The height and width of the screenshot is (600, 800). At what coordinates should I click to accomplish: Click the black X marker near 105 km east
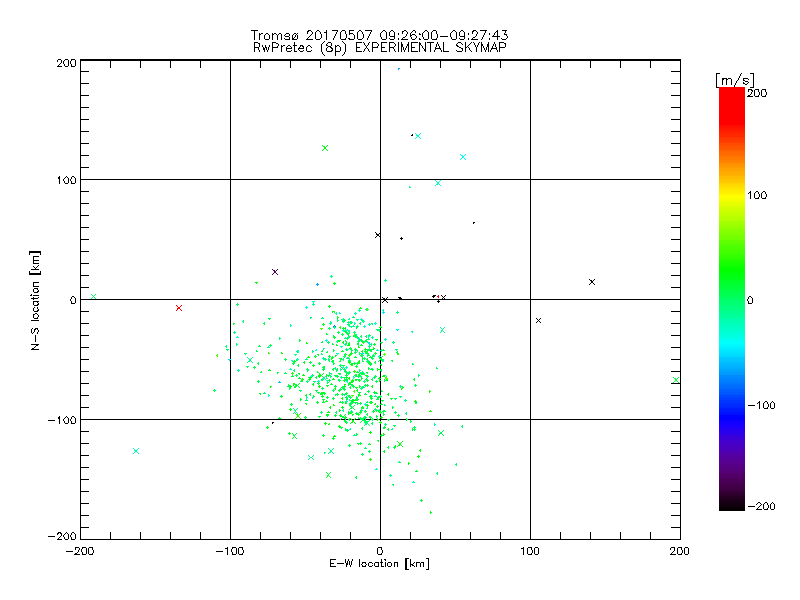pos(538,320)
